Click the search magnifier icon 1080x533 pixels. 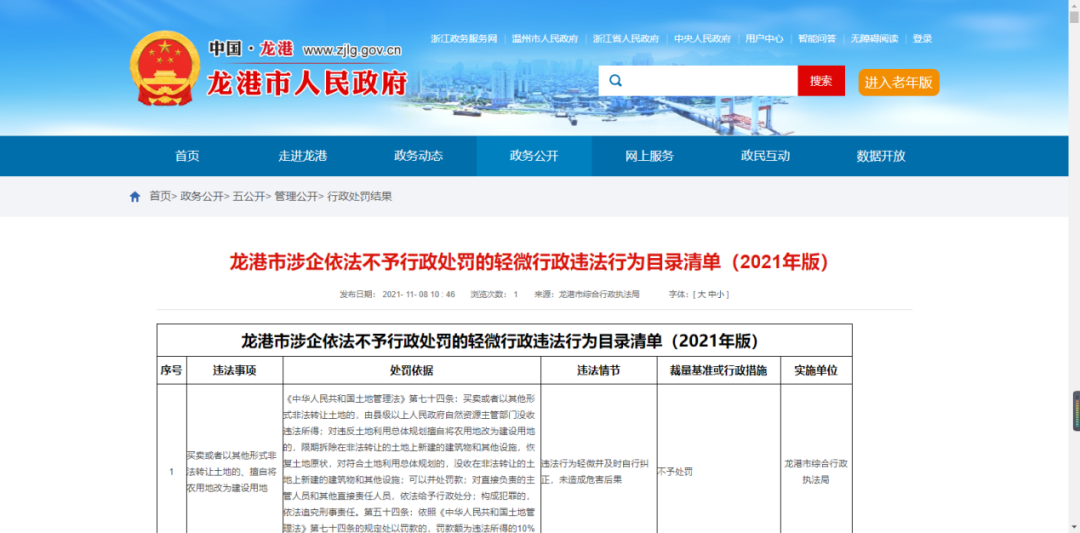pos(616,81)
